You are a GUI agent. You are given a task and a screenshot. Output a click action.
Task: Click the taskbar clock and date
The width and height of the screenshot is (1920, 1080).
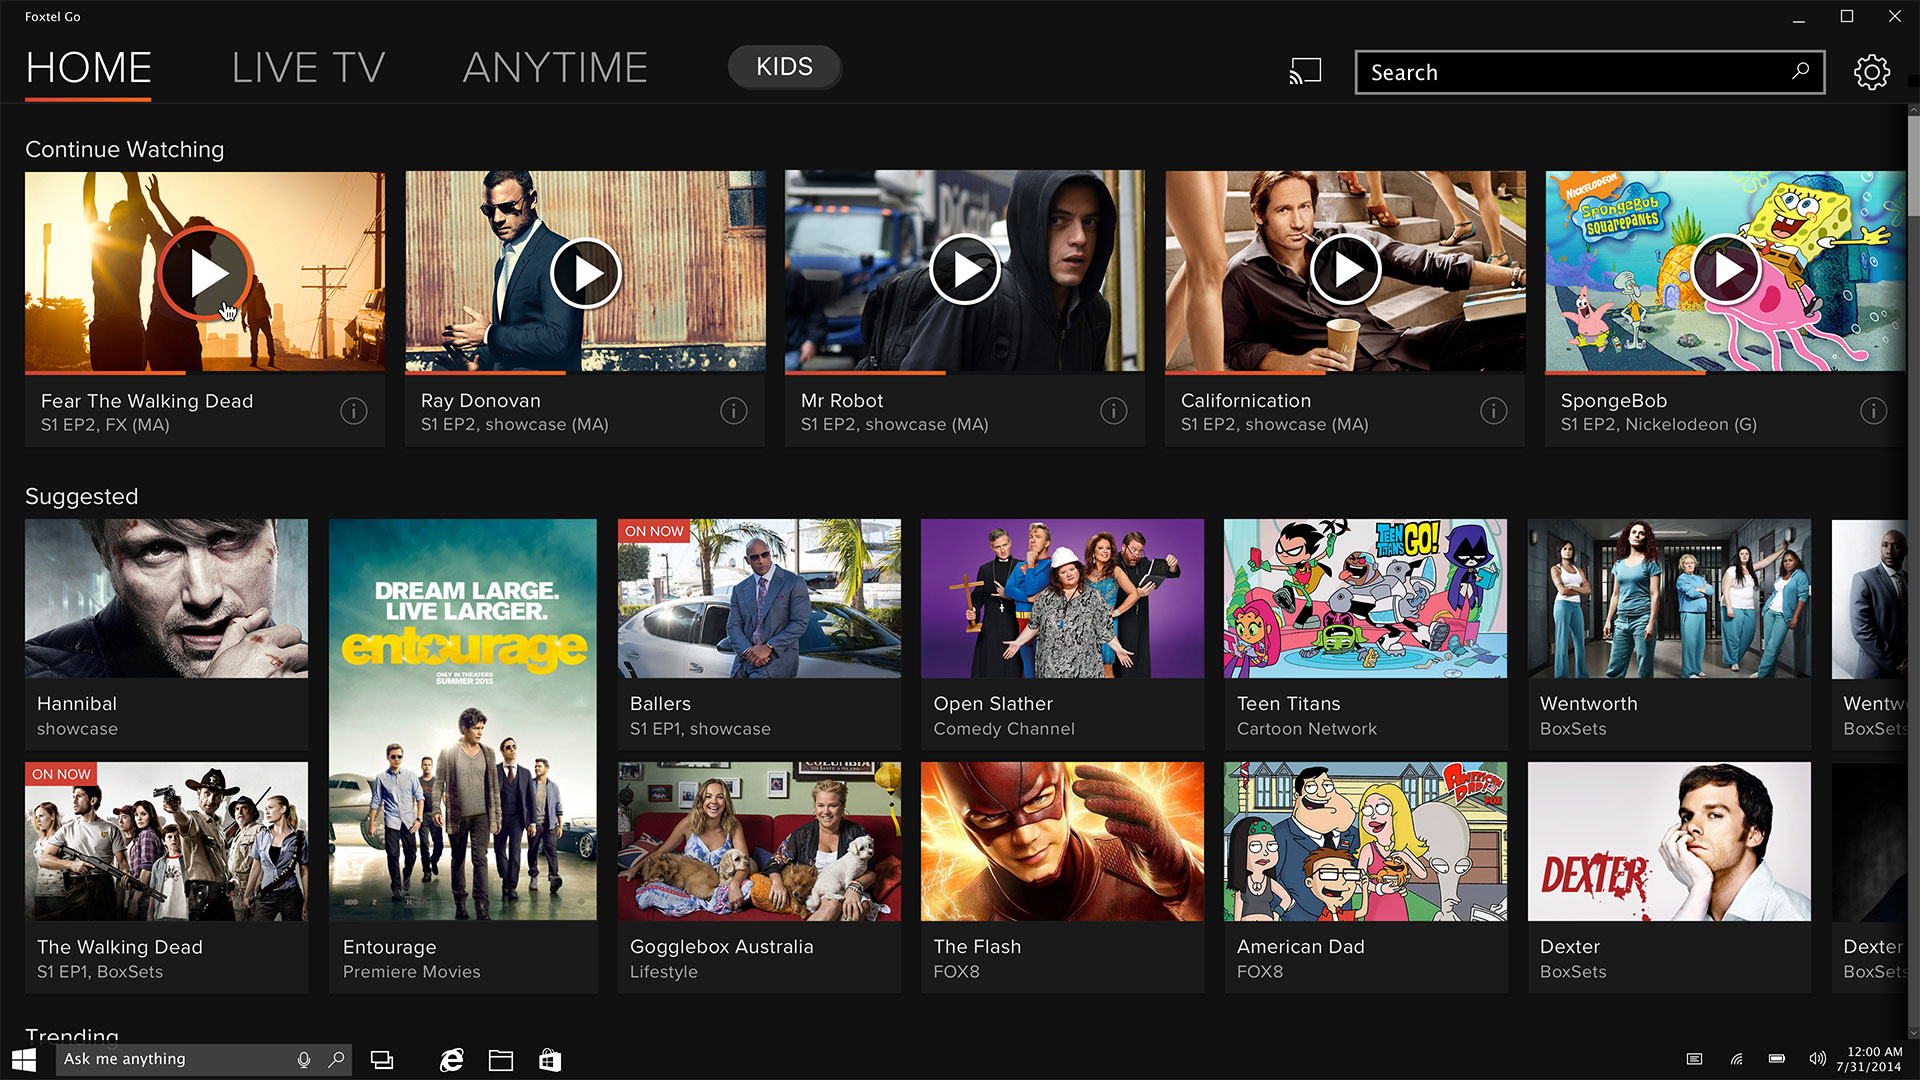pos(1869,1059)
